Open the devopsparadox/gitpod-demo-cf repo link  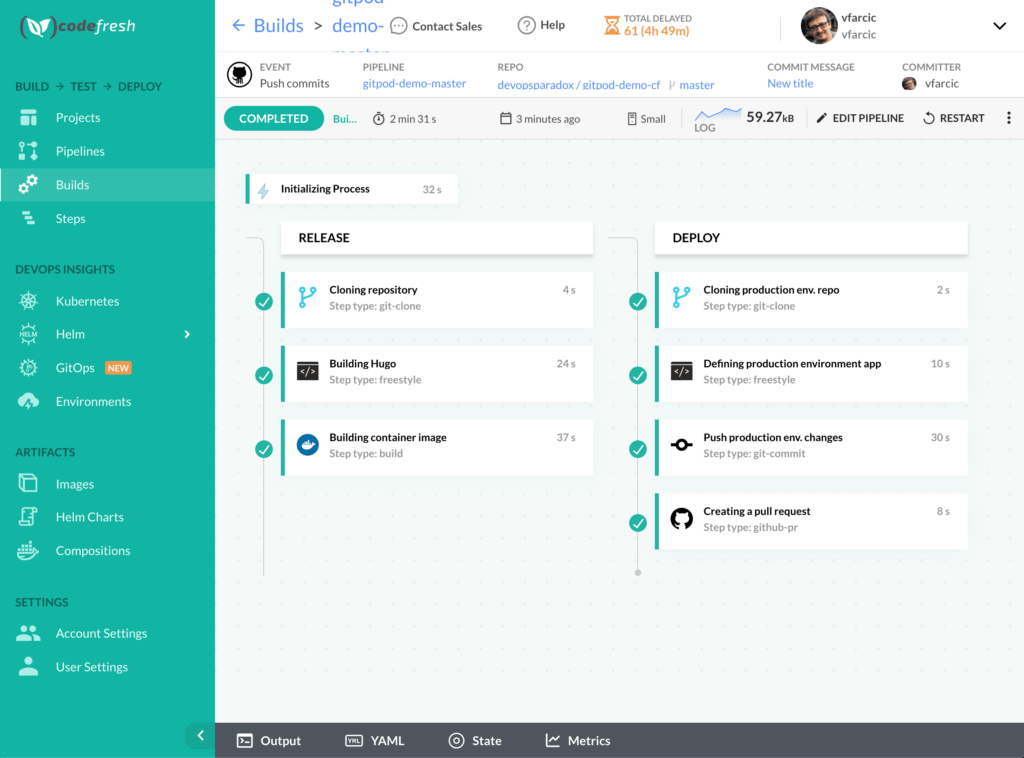579,85
